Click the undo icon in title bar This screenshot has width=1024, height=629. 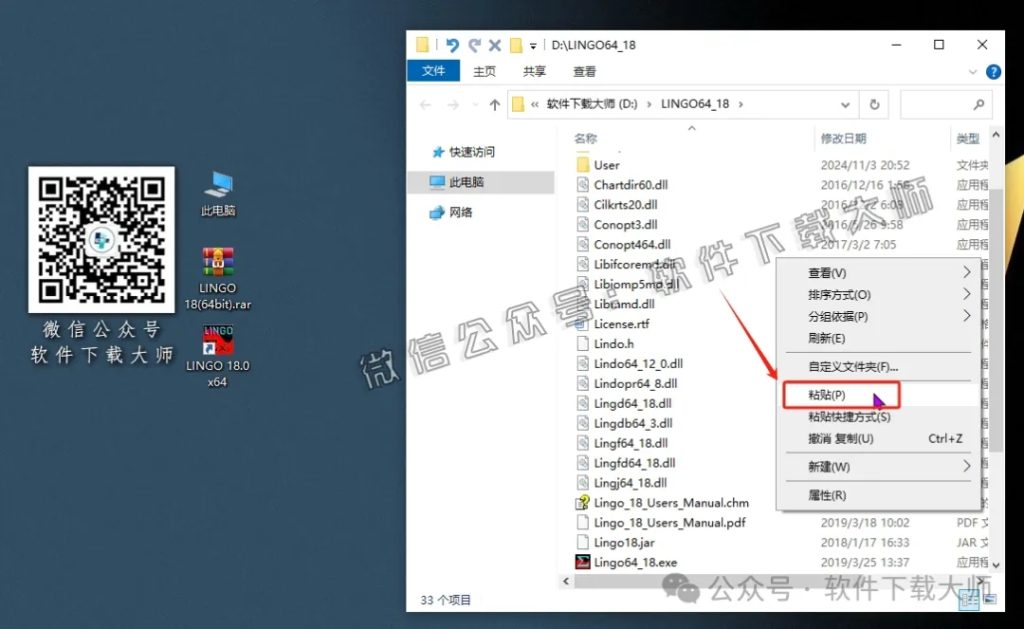pyautogui.click(x=452, y=45)
